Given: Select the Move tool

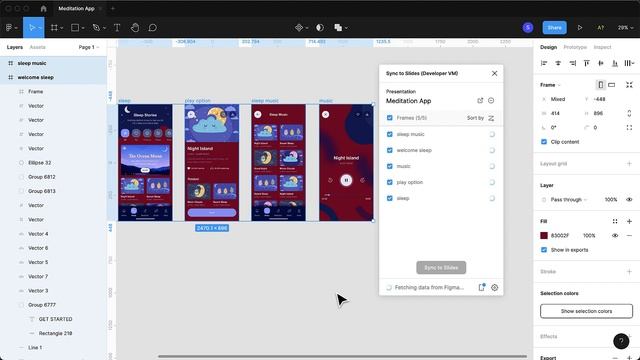Looking at the screenshot, I should 31,28.
